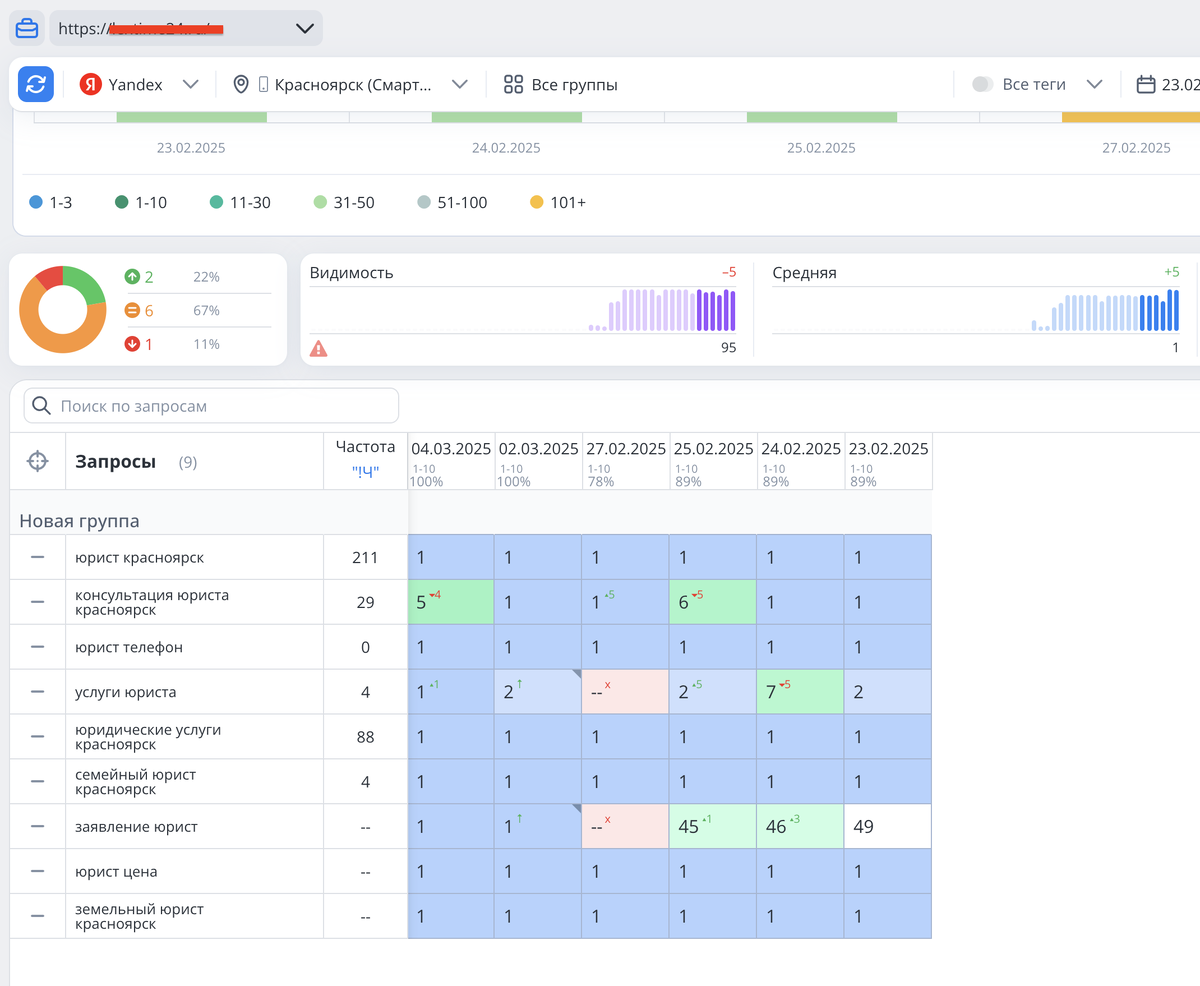The height and width of the screenshot is (986, 1200).
Task: Click the red warning triangle under Видимость
Action: [x=318, y=348]
